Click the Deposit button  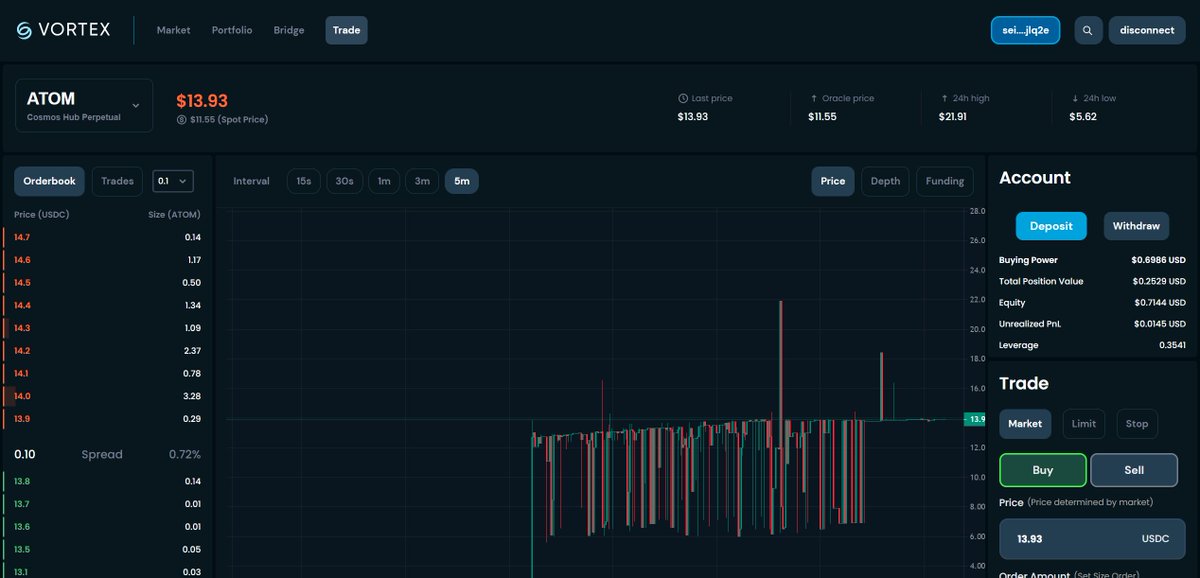[1051, 226]
